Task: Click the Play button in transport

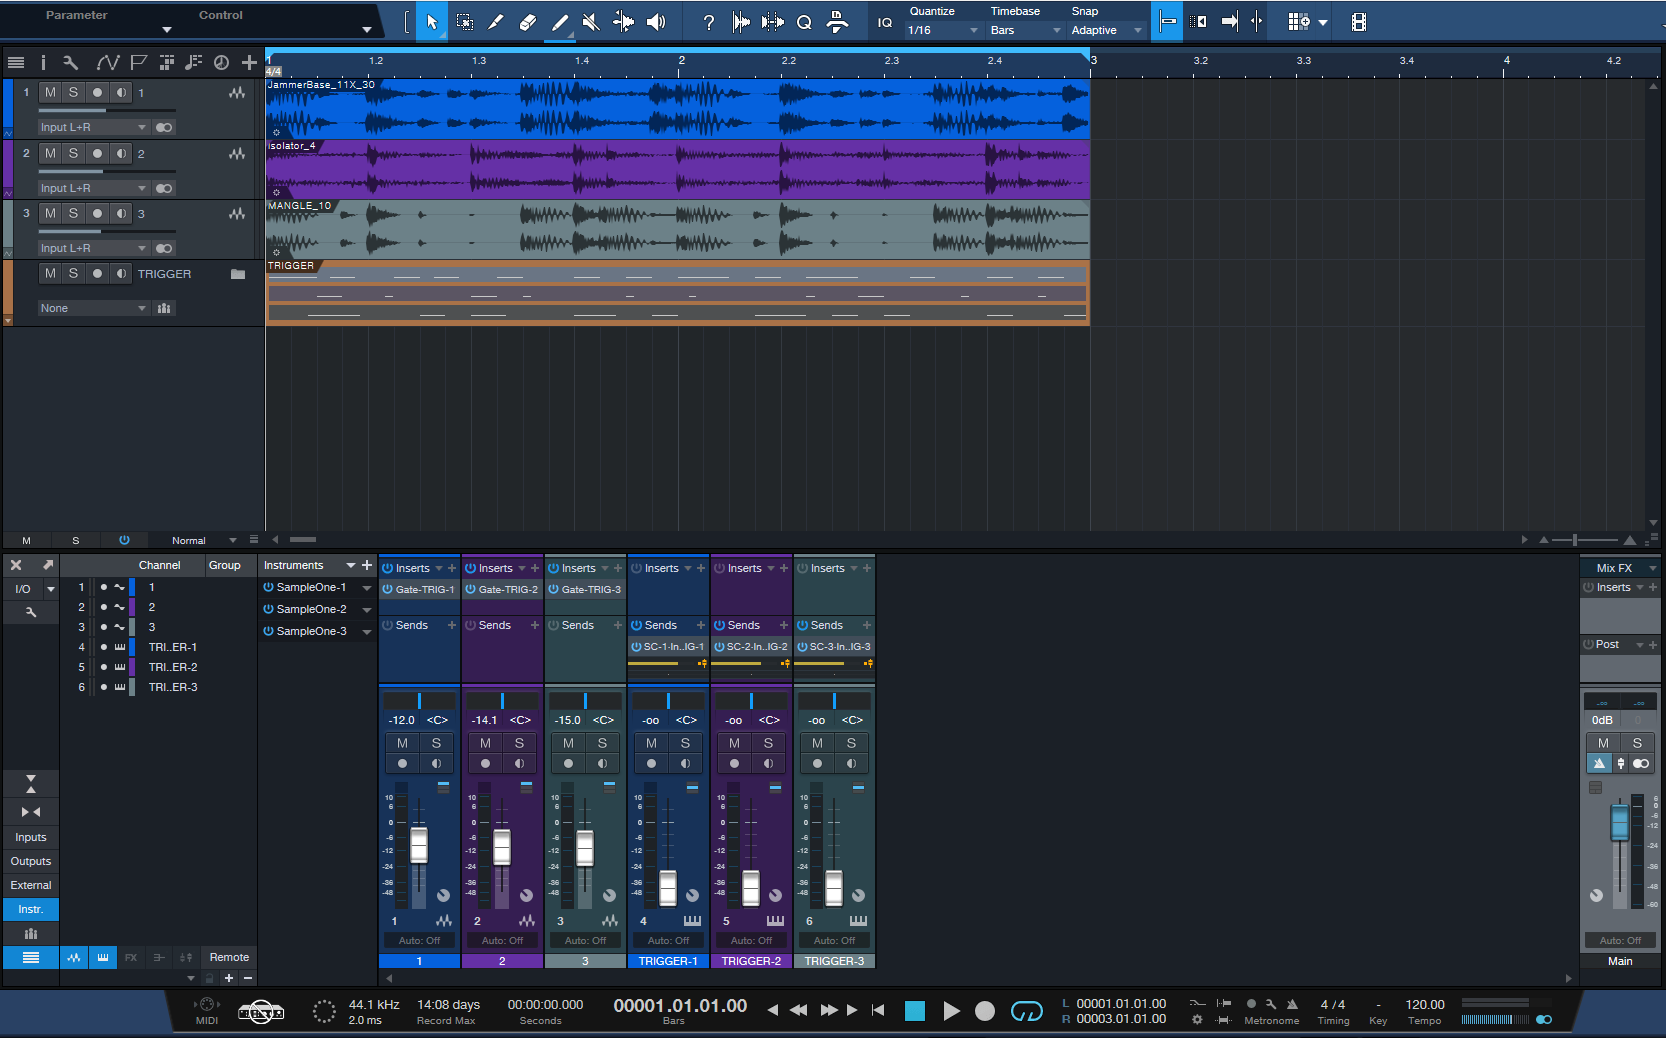Action: pos(952,1011)
